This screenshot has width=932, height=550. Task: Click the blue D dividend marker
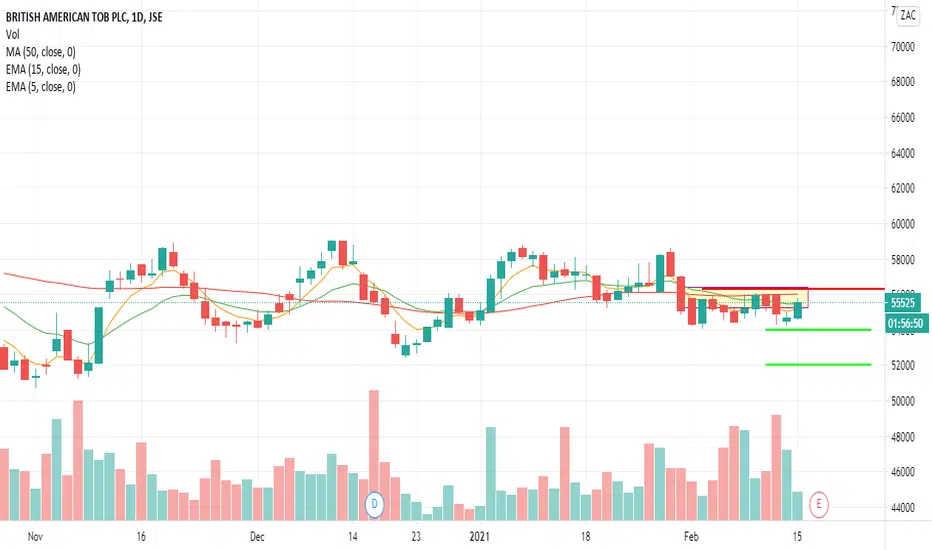(374, 504)
